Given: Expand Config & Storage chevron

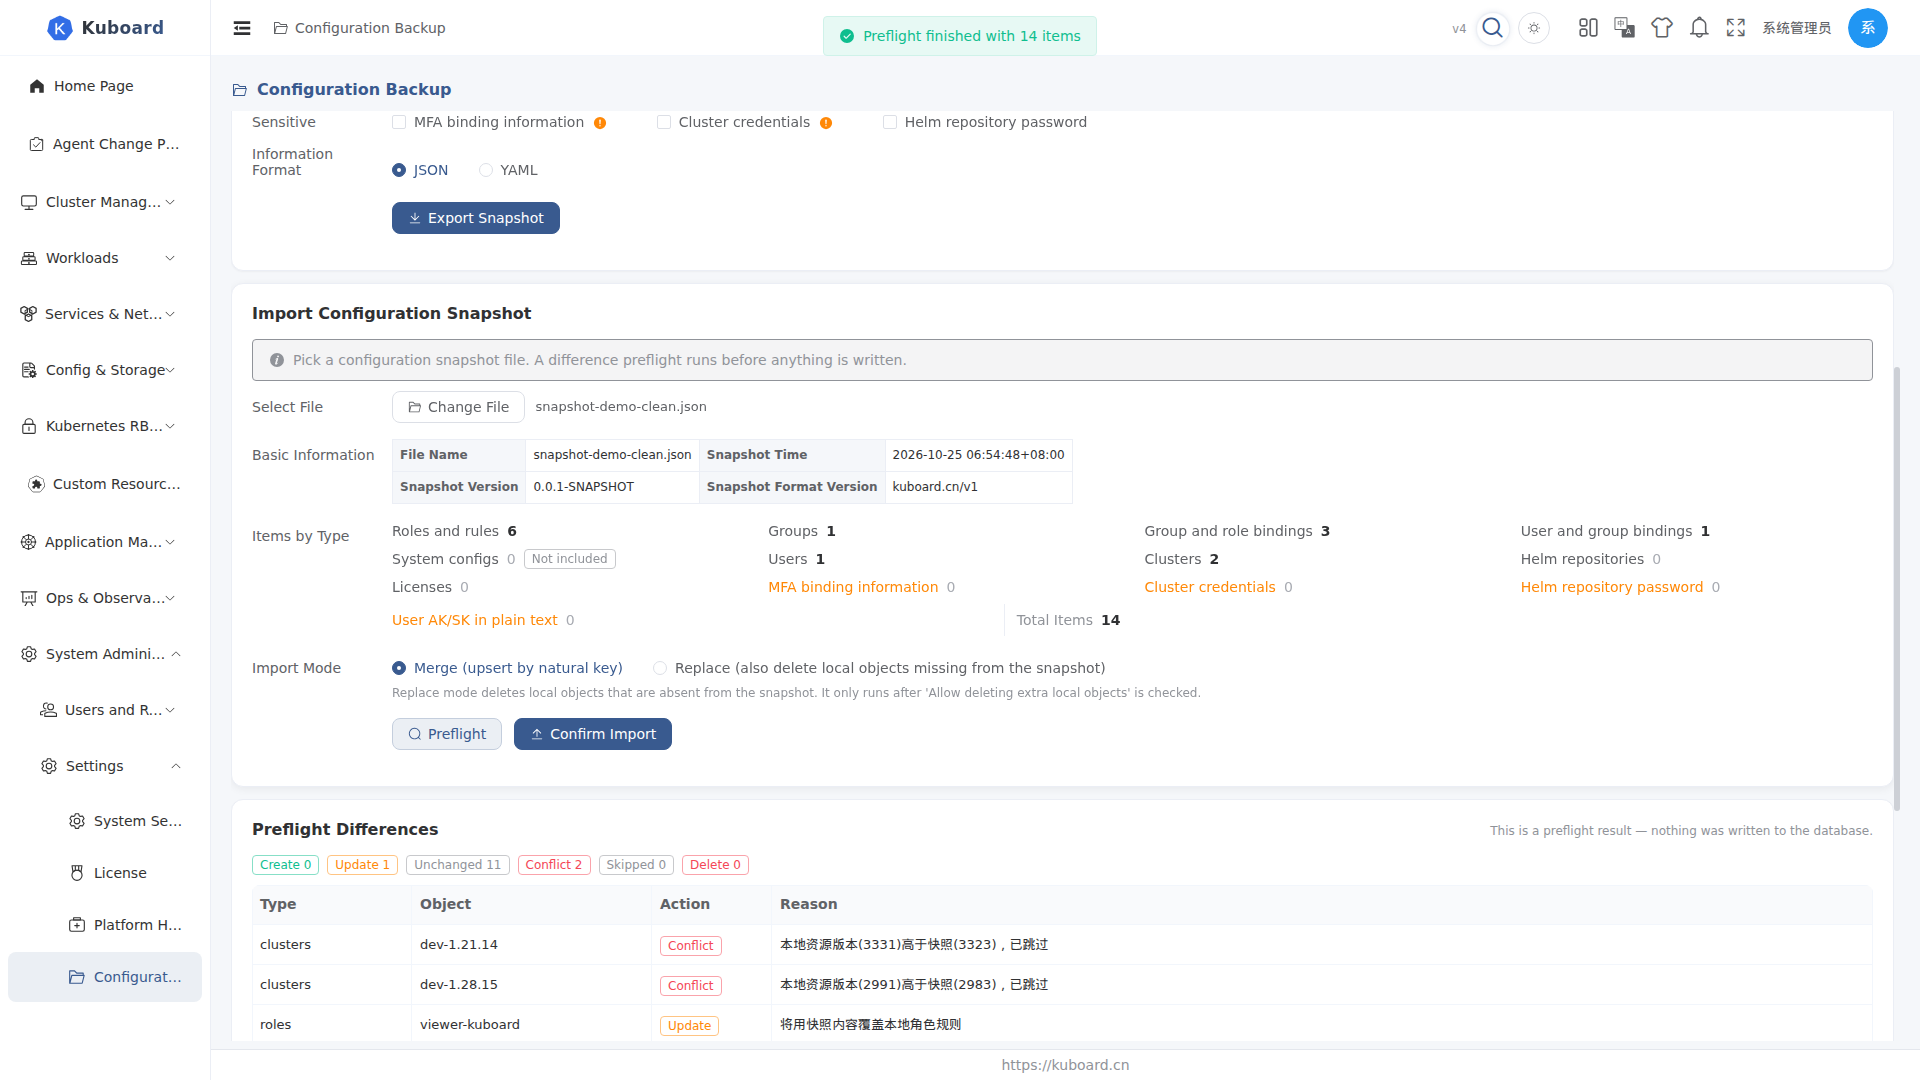Looking at the screenshot, I should (170, 370).
